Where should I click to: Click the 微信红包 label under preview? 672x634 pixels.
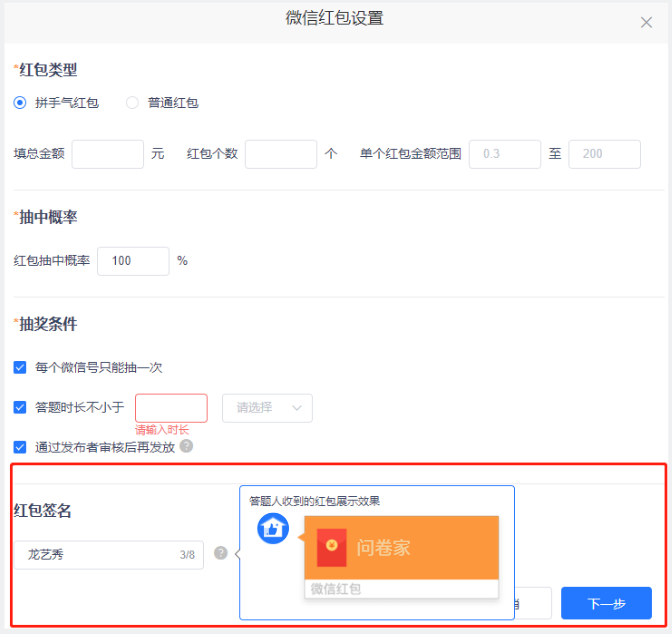(336, 589)
